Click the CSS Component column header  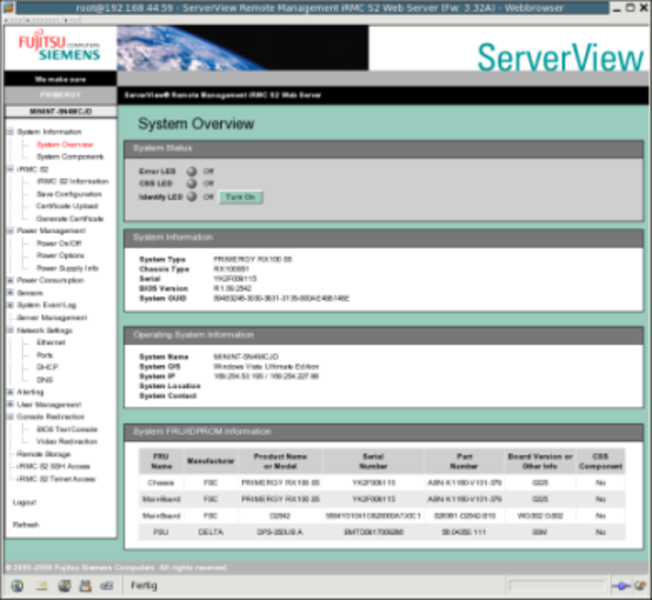pyautogui.click(x=600, y=462)
